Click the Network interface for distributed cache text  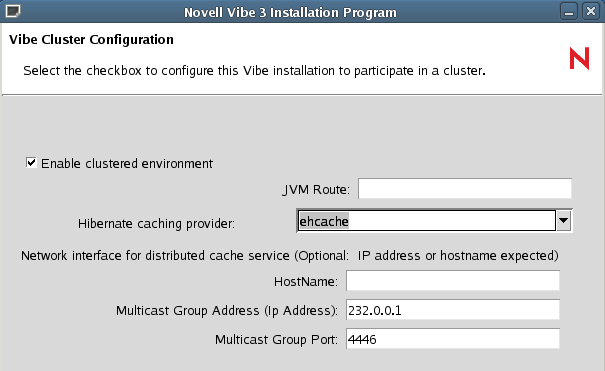click(x=290, y=256)
